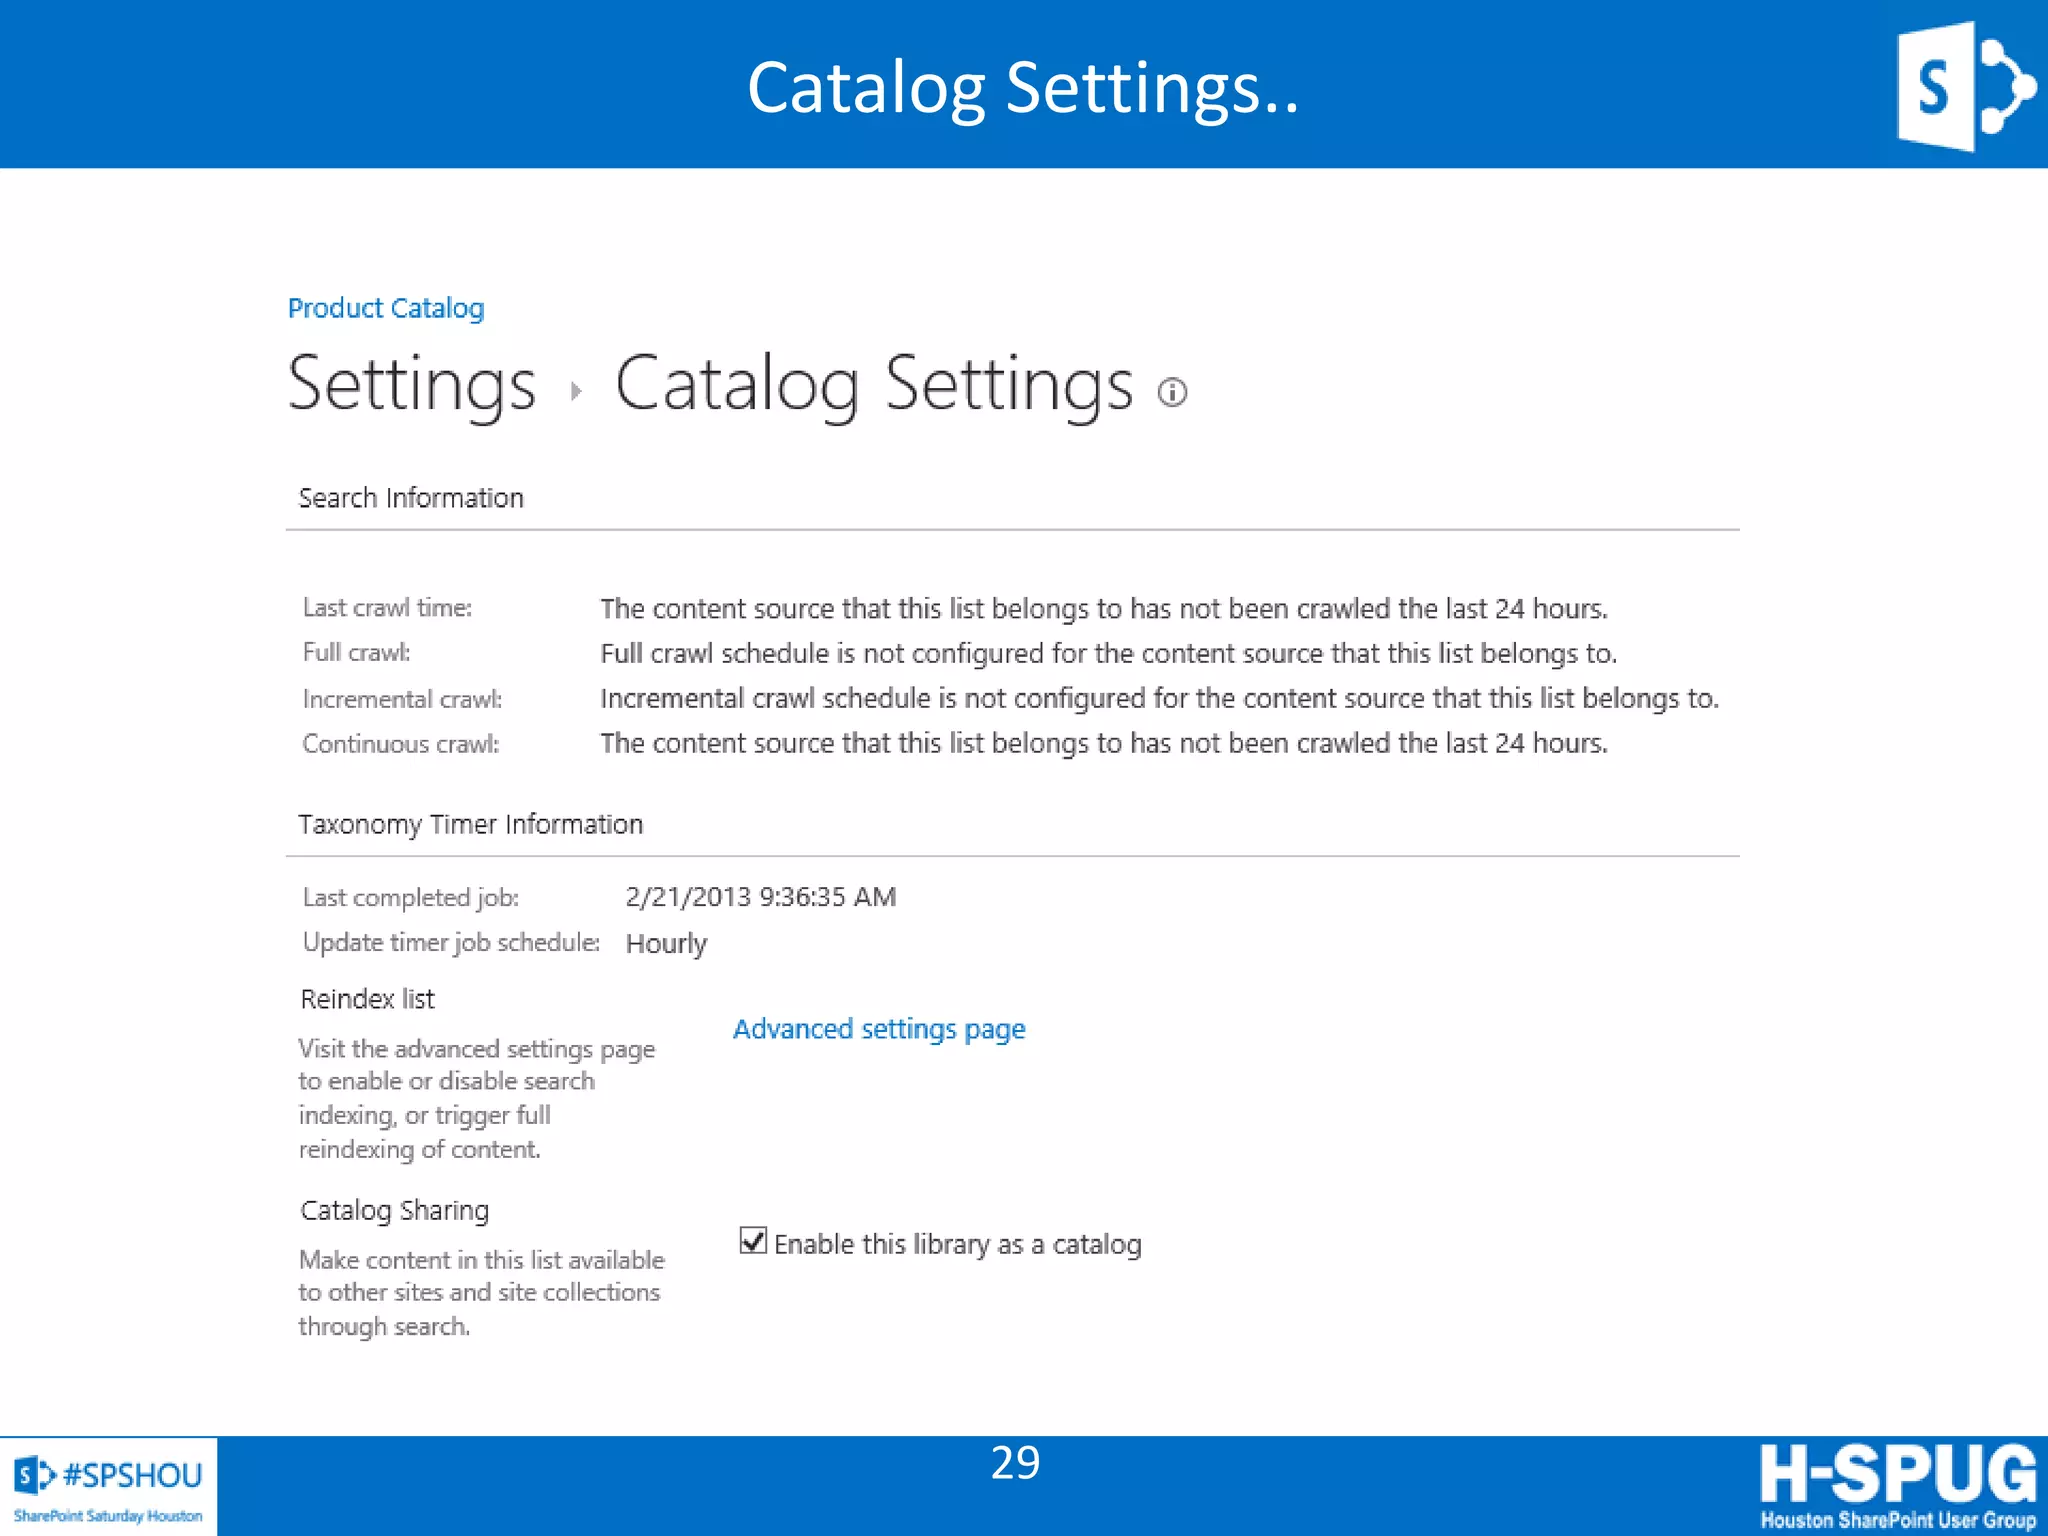Click the Catalog Settings.. slide title
The height and width of the screenshot is (1536, 2048).
tap(1023, 88)
